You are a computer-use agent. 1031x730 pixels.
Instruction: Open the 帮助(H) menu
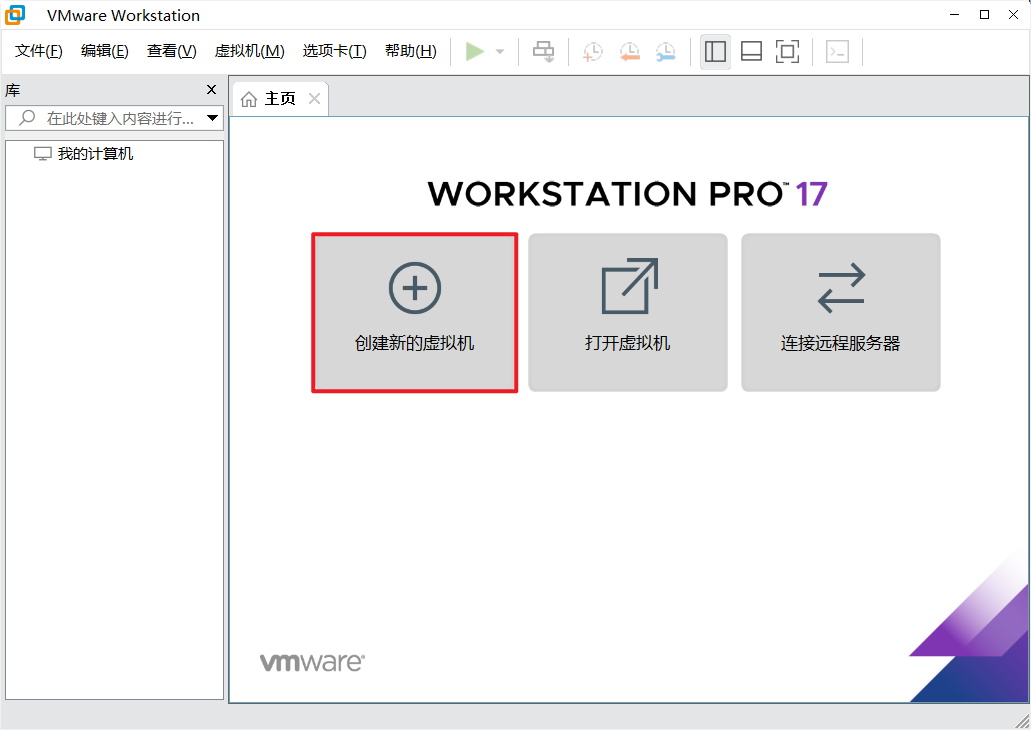click(x=410, y=51)
